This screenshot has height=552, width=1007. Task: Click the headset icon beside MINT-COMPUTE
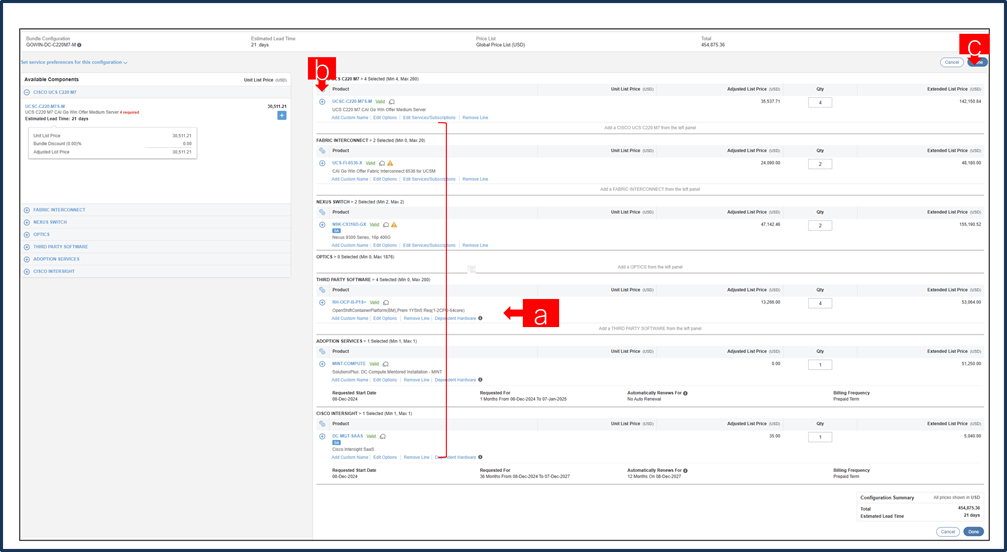pyautogui.click(x=385, y=364)
